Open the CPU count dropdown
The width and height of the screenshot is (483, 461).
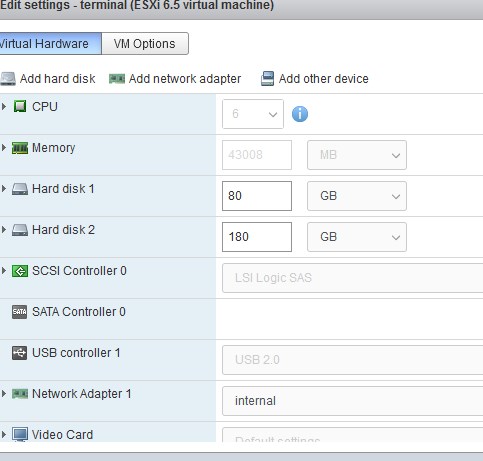pos(253,114)
